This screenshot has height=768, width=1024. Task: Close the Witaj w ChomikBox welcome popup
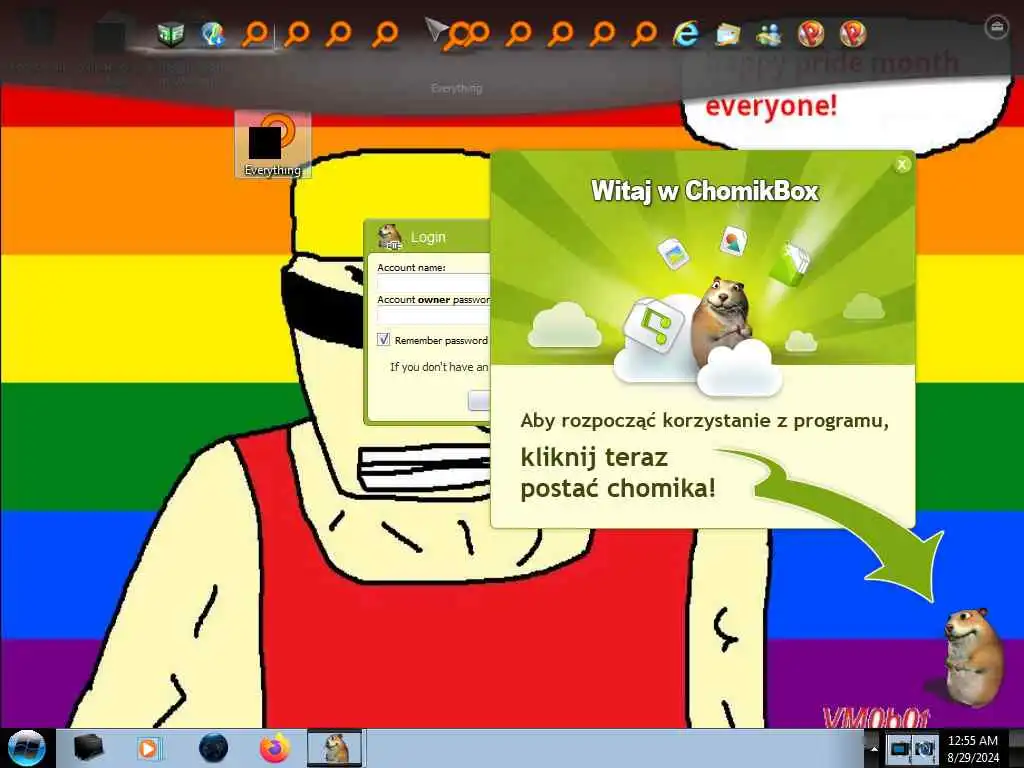(x=902, y=165)
